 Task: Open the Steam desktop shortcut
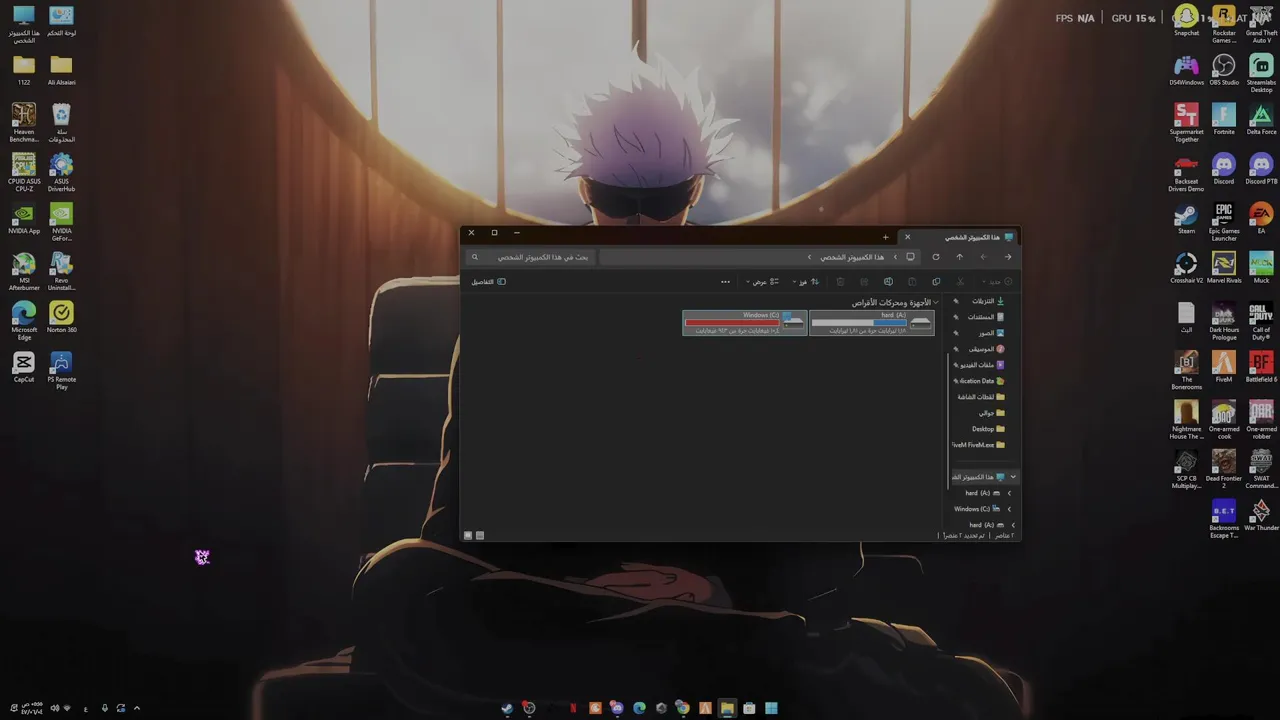[1186, 218]
